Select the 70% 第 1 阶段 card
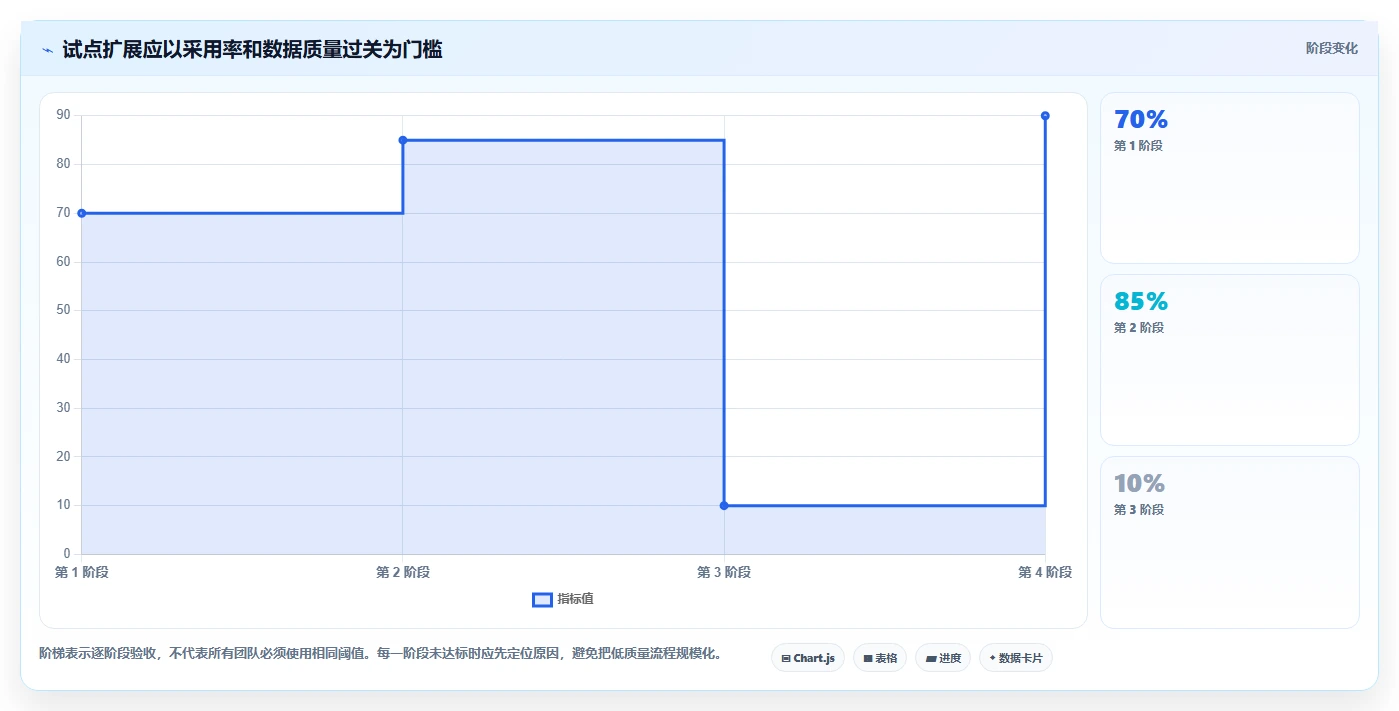This screenshot has height=711, width=1399. pos(1230,178)
